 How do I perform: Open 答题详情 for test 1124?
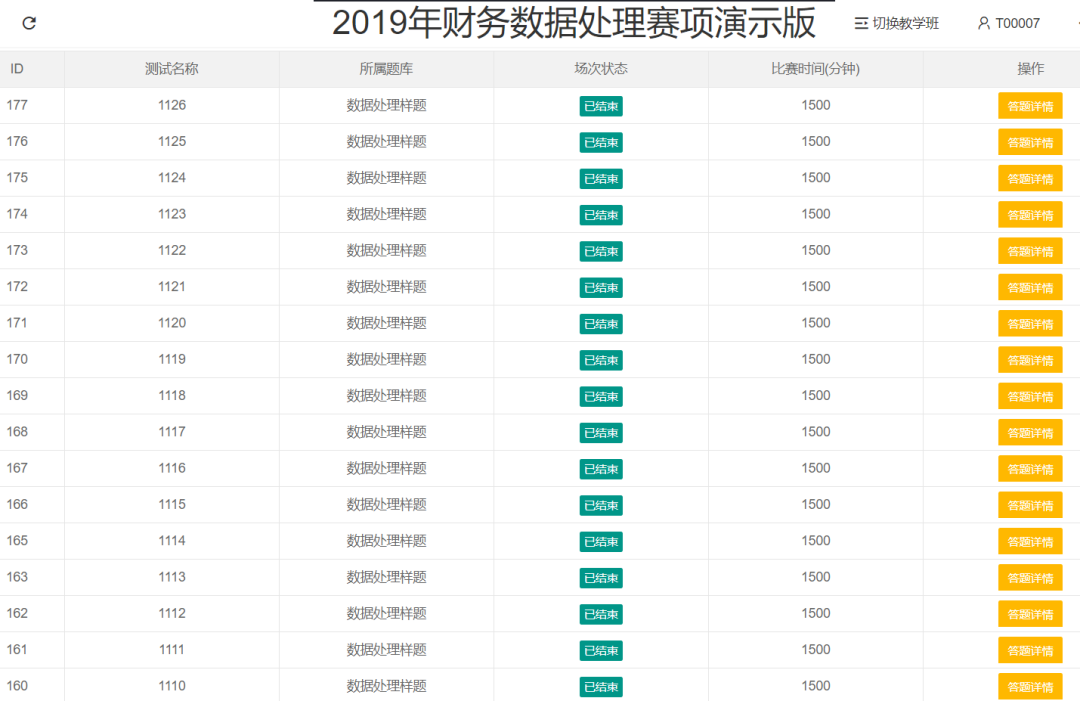(x=1030, y=178)
